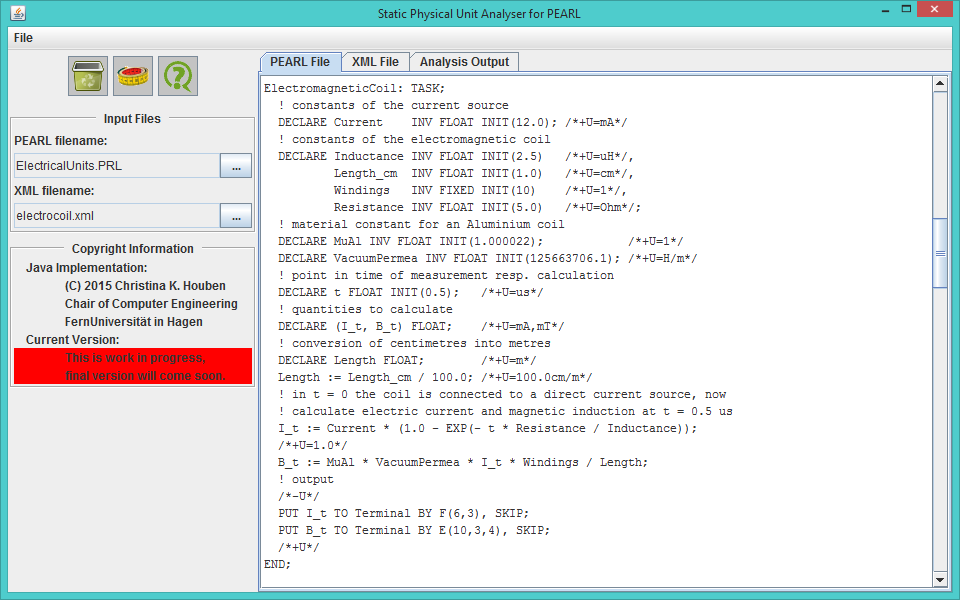Minimize the Static Physical Unit Analyser window

click(884, 9)
